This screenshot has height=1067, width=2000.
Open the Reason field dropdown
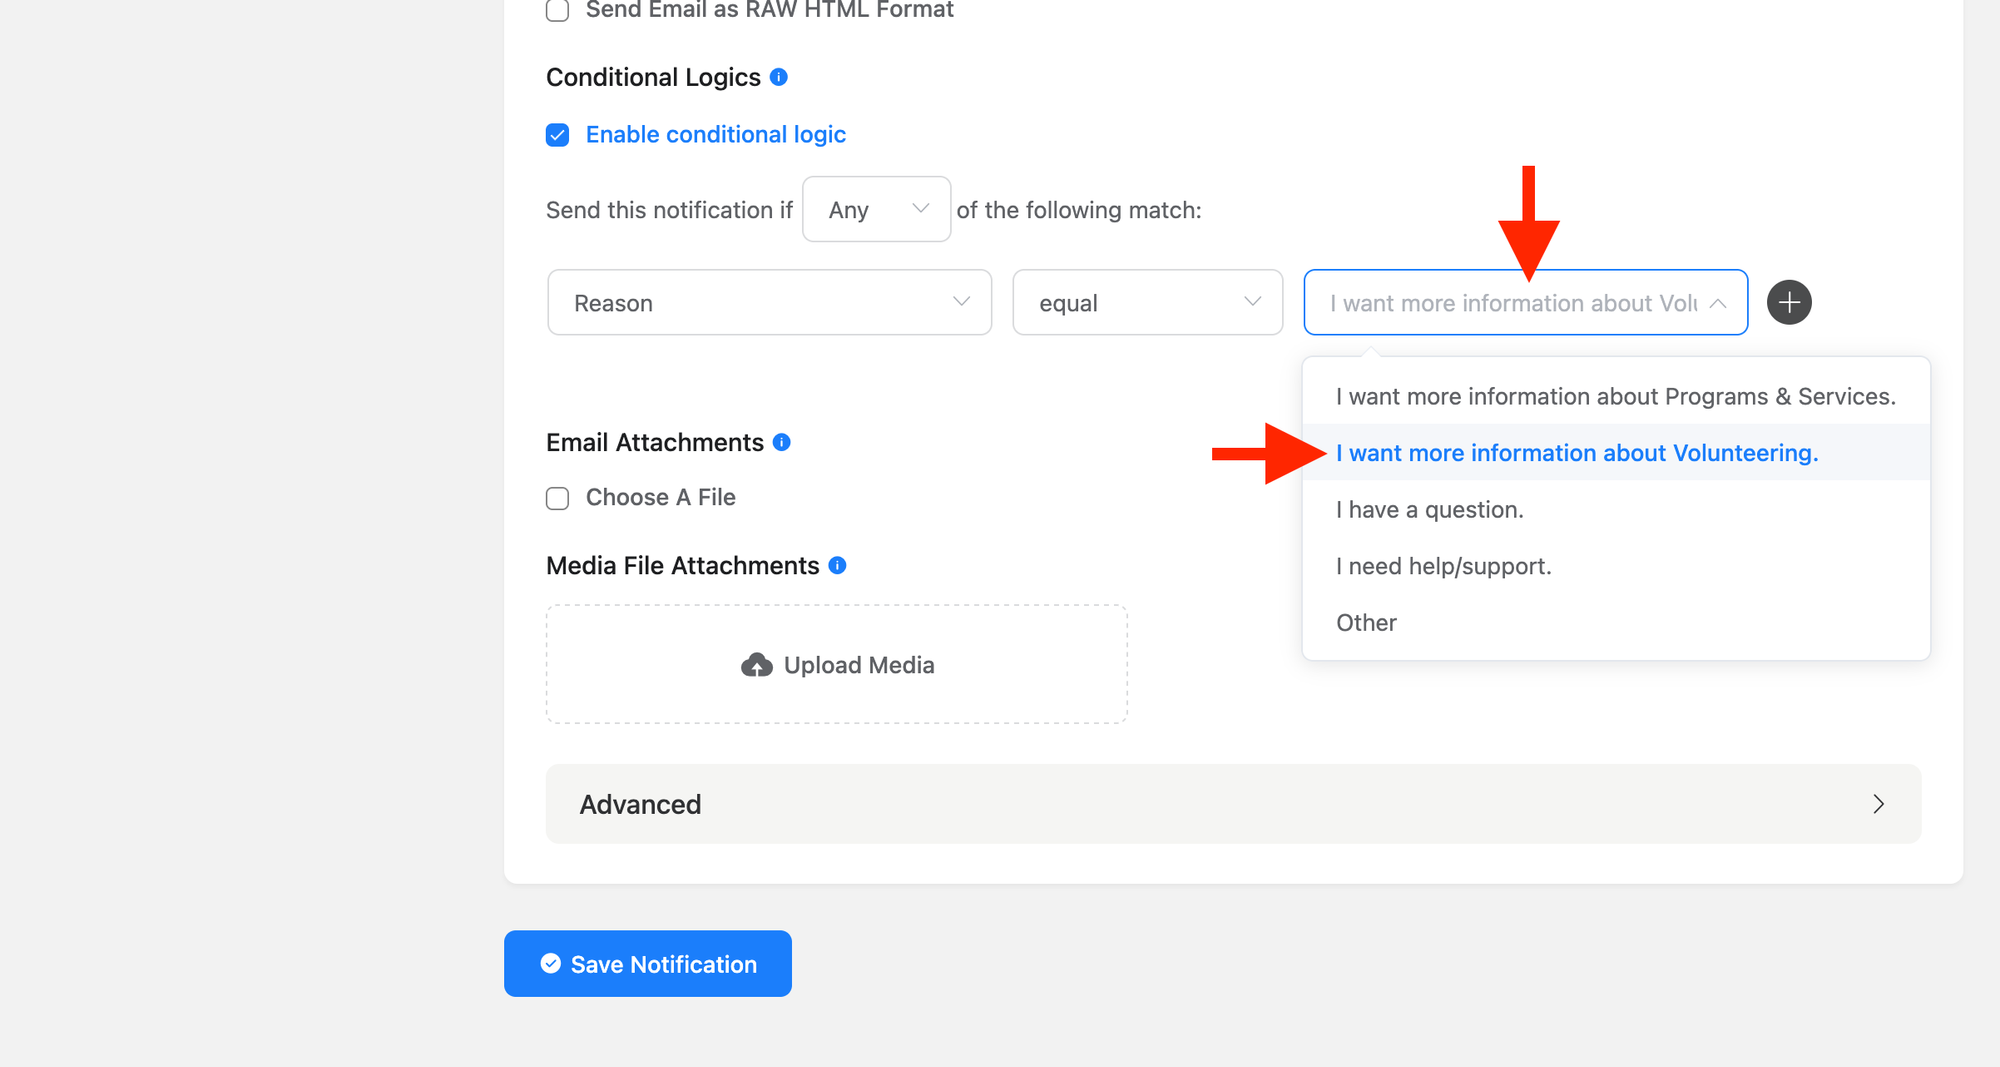click(x=769, y=302)
